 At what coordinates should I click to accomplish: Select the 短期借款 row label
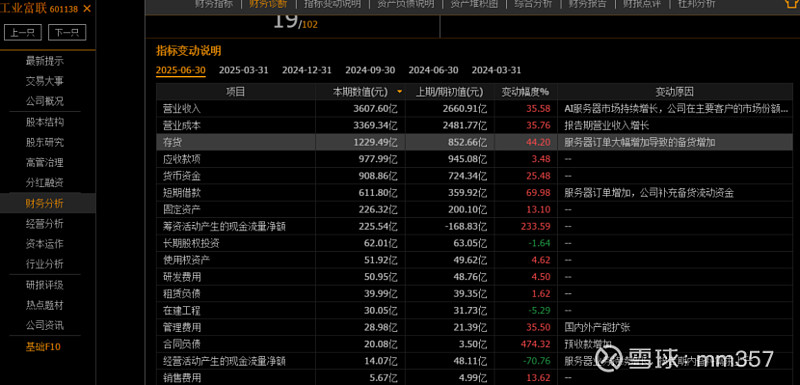coord(182,193)
